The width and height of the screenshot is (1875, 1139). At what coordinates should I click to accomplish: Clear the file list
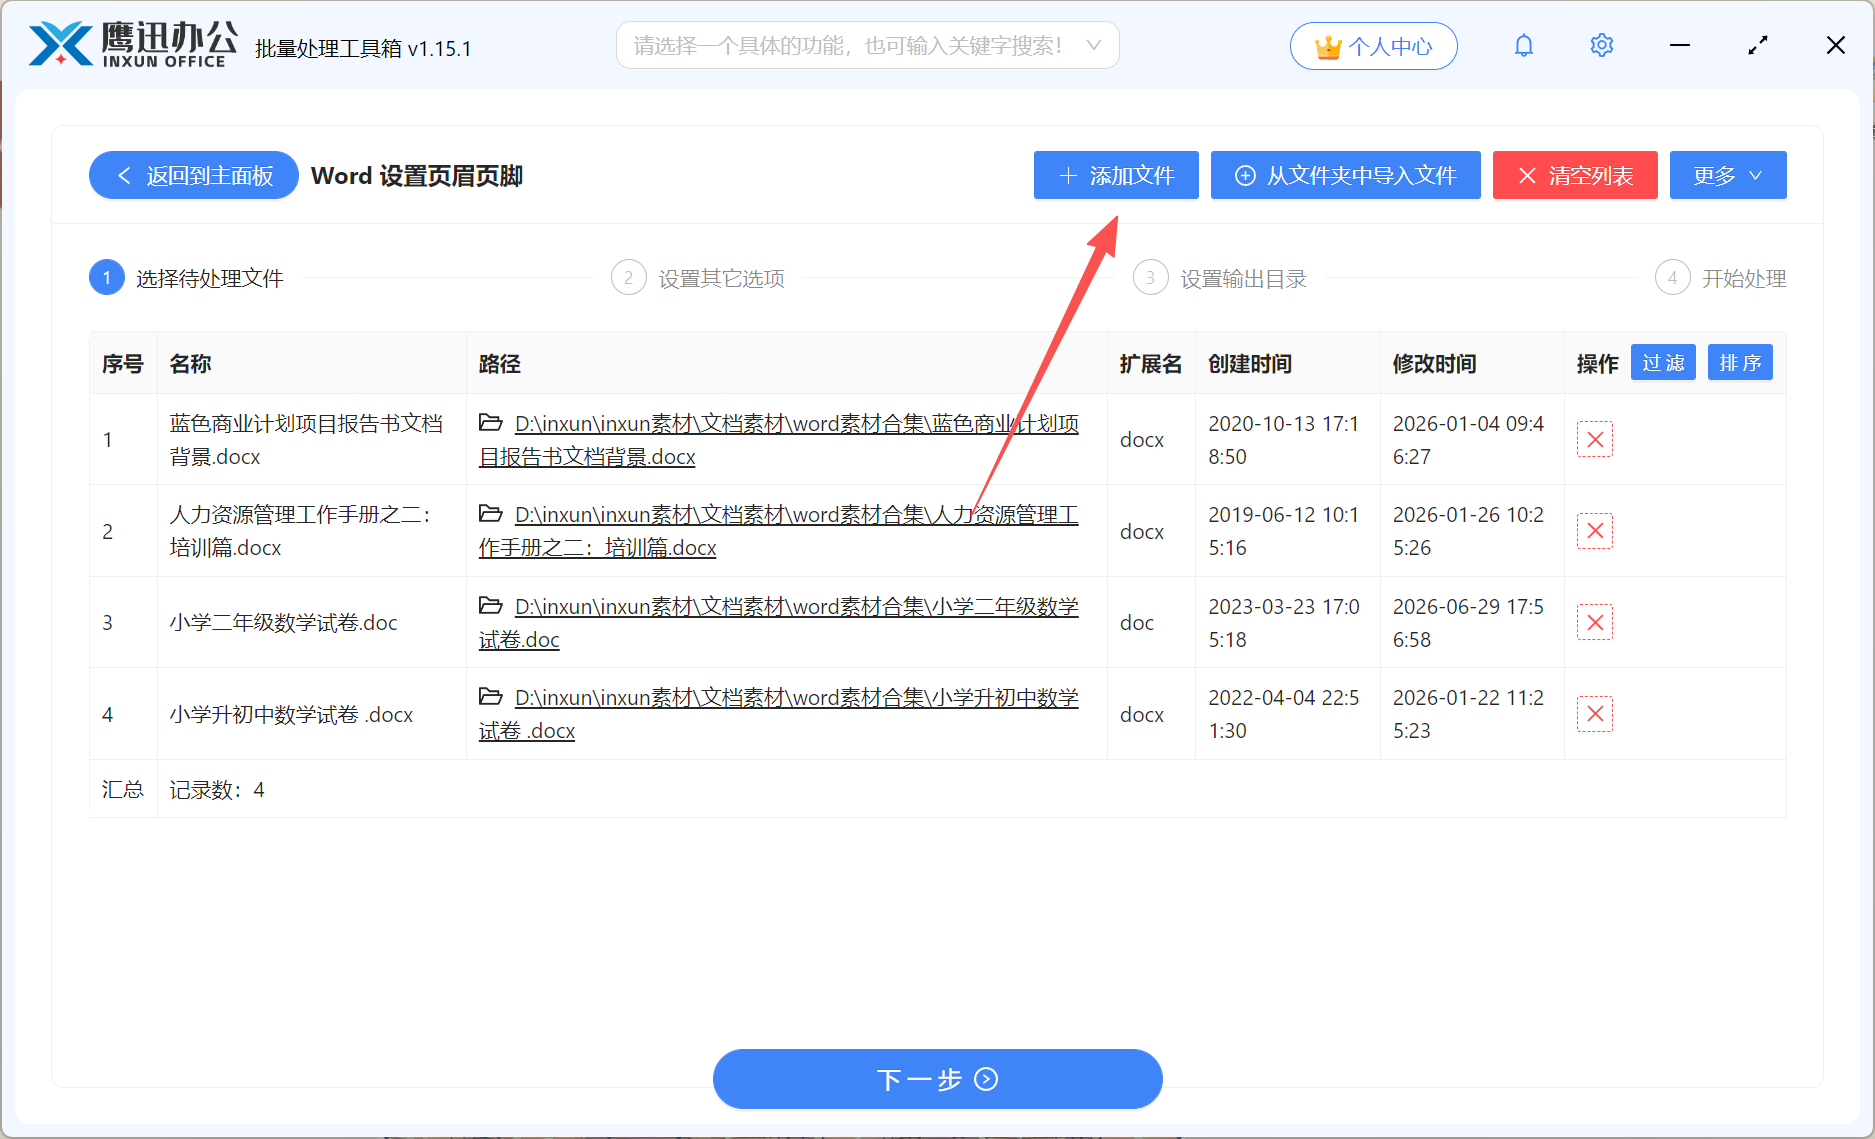[x=1575, y=175]
